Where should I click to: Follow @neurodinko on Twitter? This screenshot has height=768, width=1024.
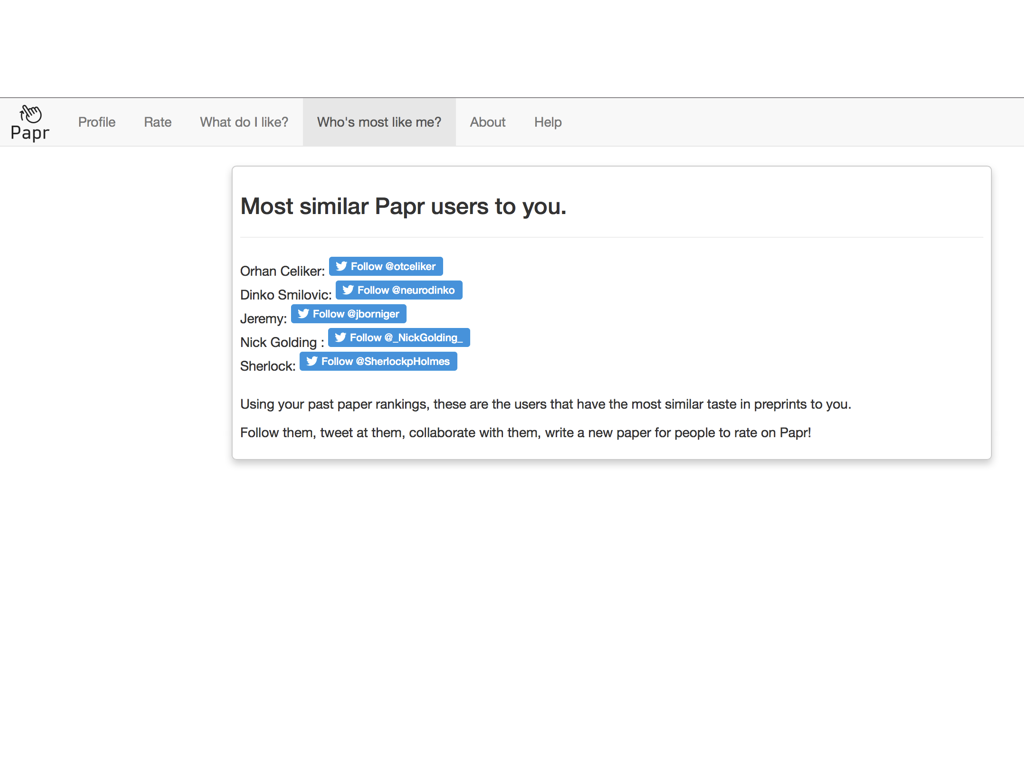click(x=399, y=290)
